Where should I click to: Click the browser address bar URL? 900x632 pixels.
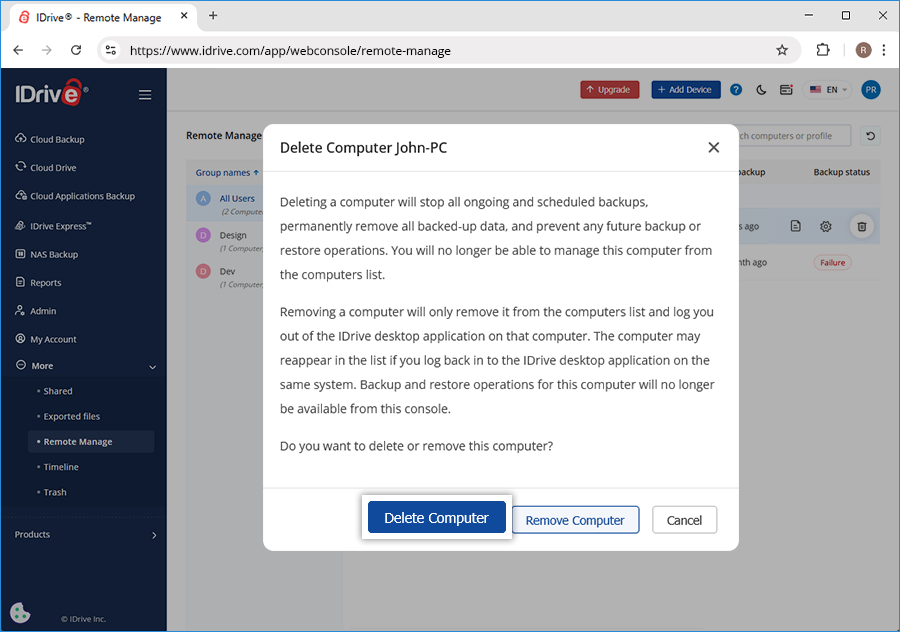pos(290,51)
